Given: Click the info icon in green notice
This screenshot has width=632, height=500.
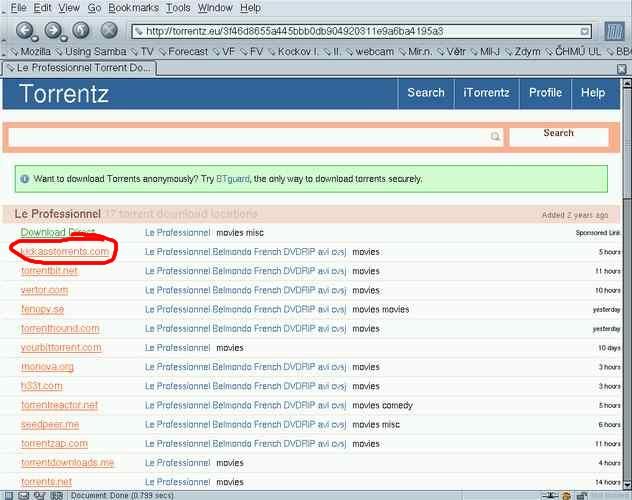Looking at the screenshot, I should pos(25,179).
